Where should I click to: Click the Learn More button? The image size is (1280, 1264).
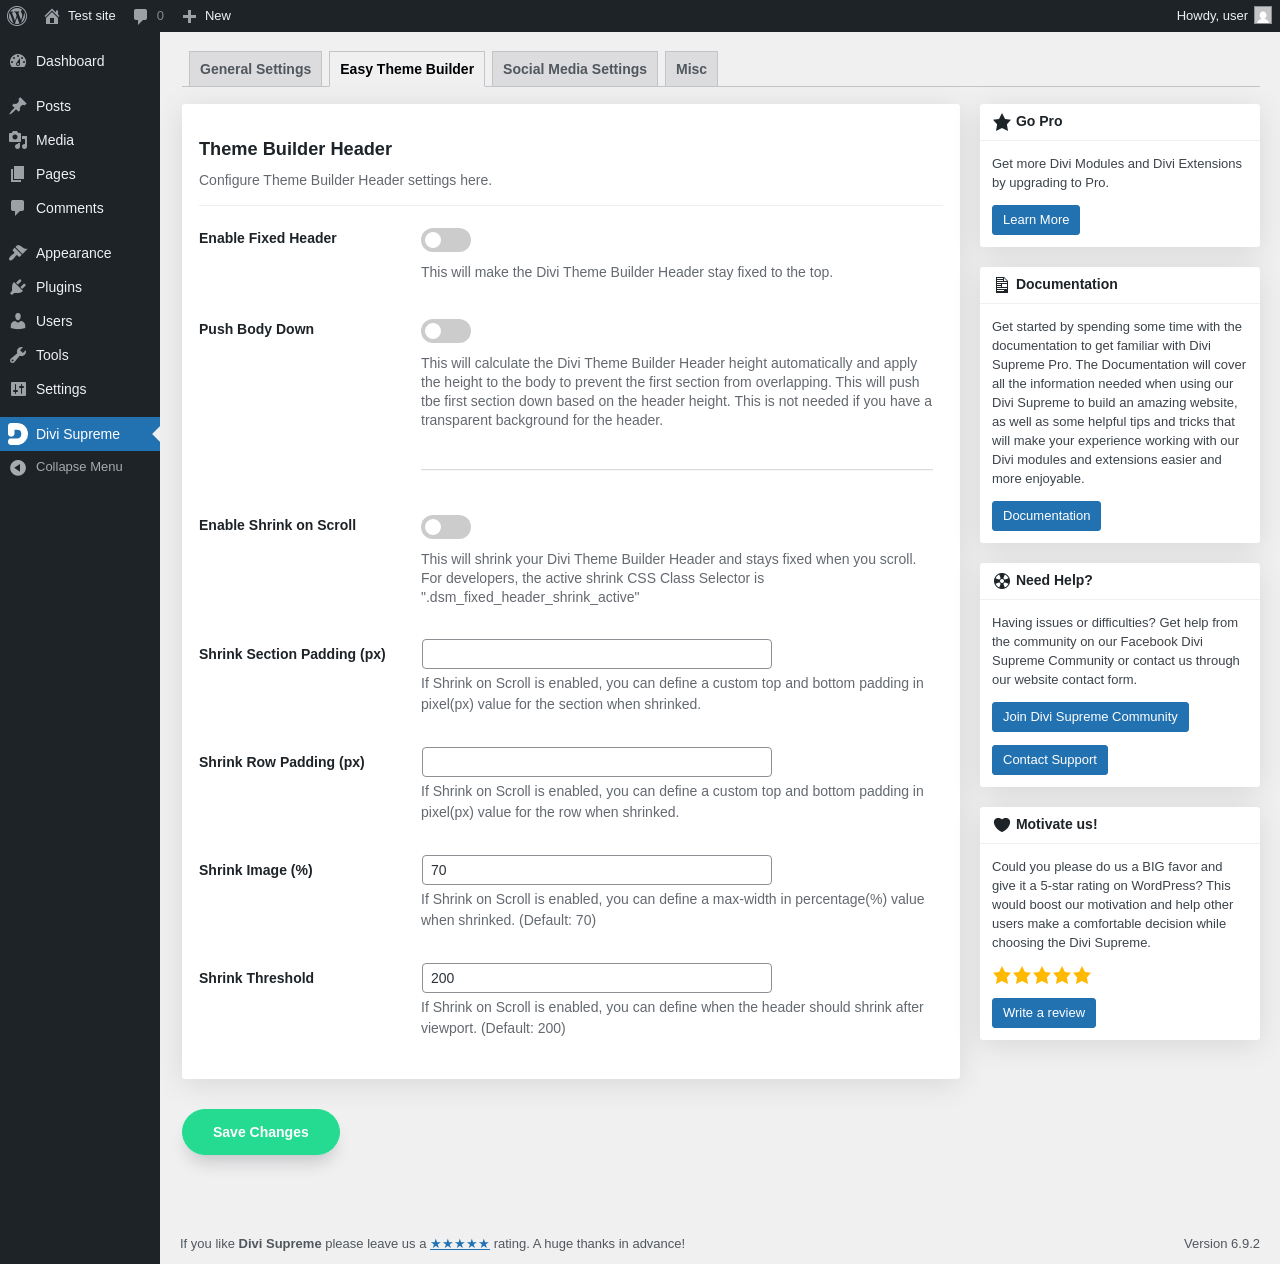(x=1036, y=220)
